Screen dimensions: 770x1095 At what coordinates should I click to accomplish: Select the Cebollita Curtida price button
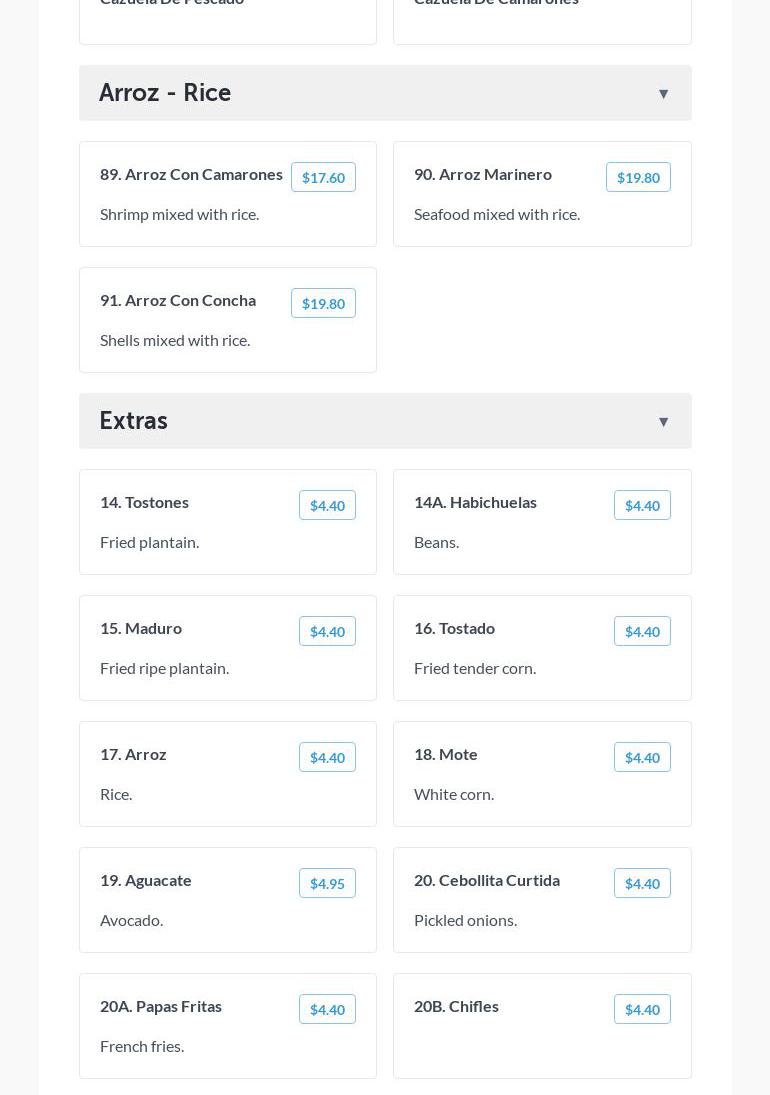(x=642, y=884)
